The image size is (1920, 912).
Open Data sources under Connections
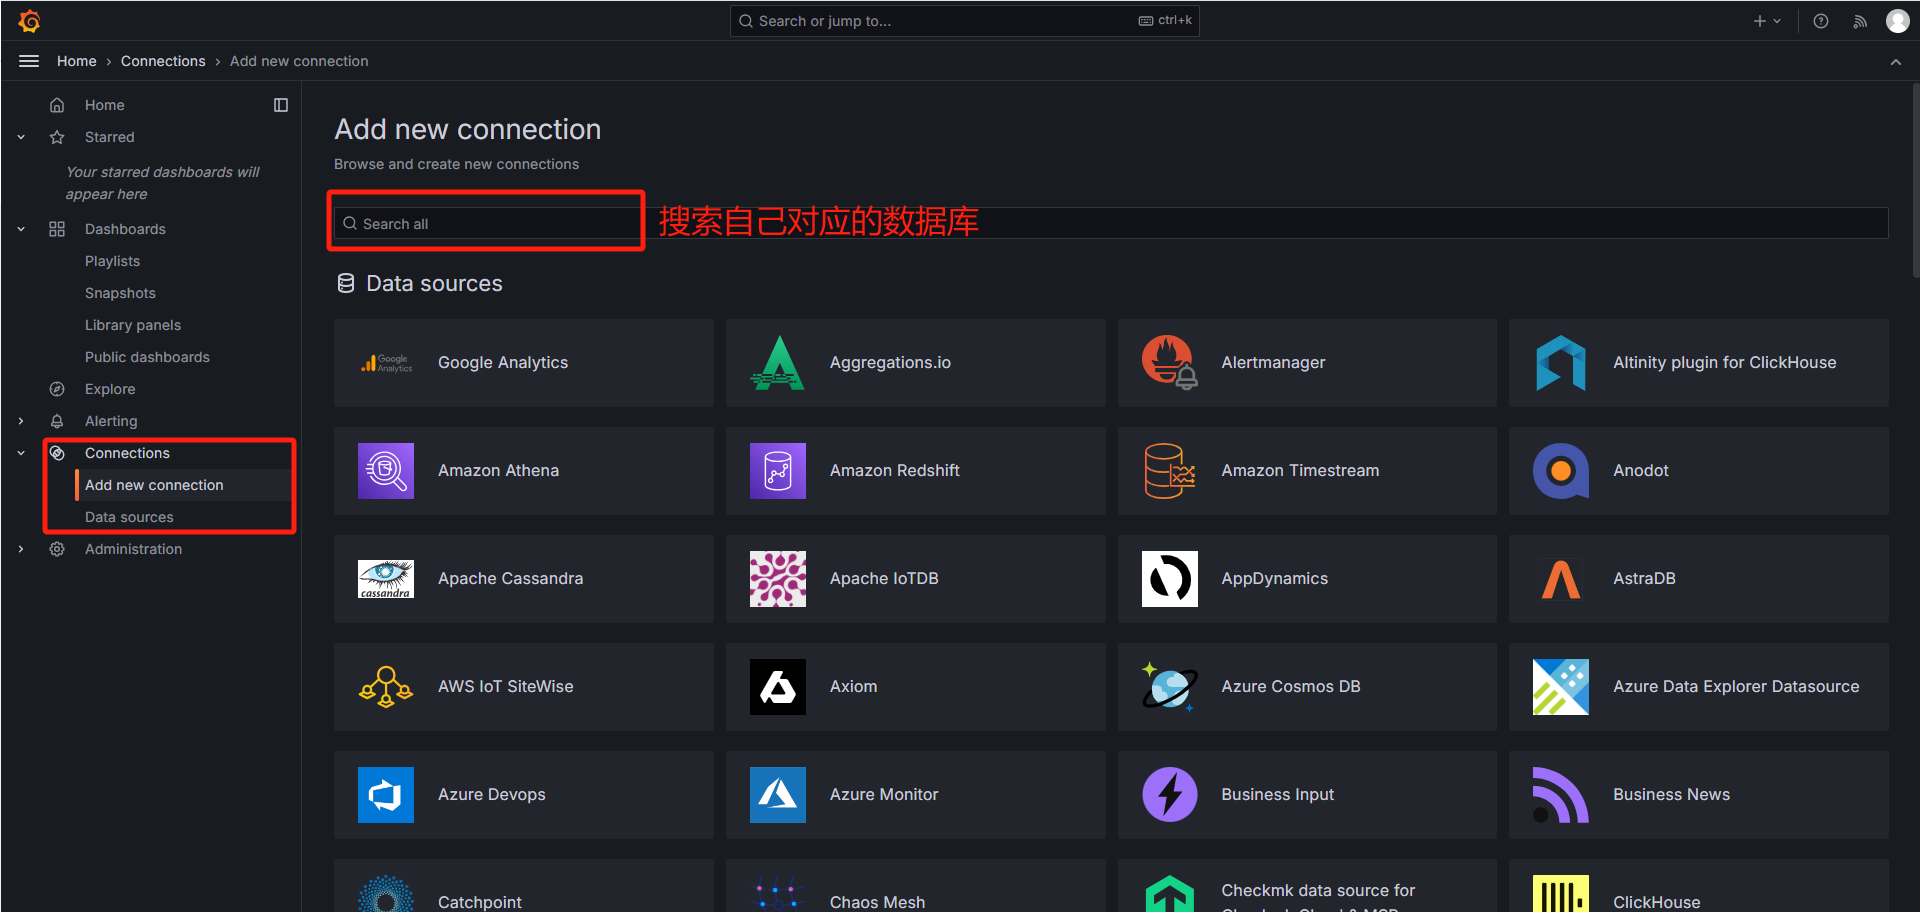pos(129,517)
